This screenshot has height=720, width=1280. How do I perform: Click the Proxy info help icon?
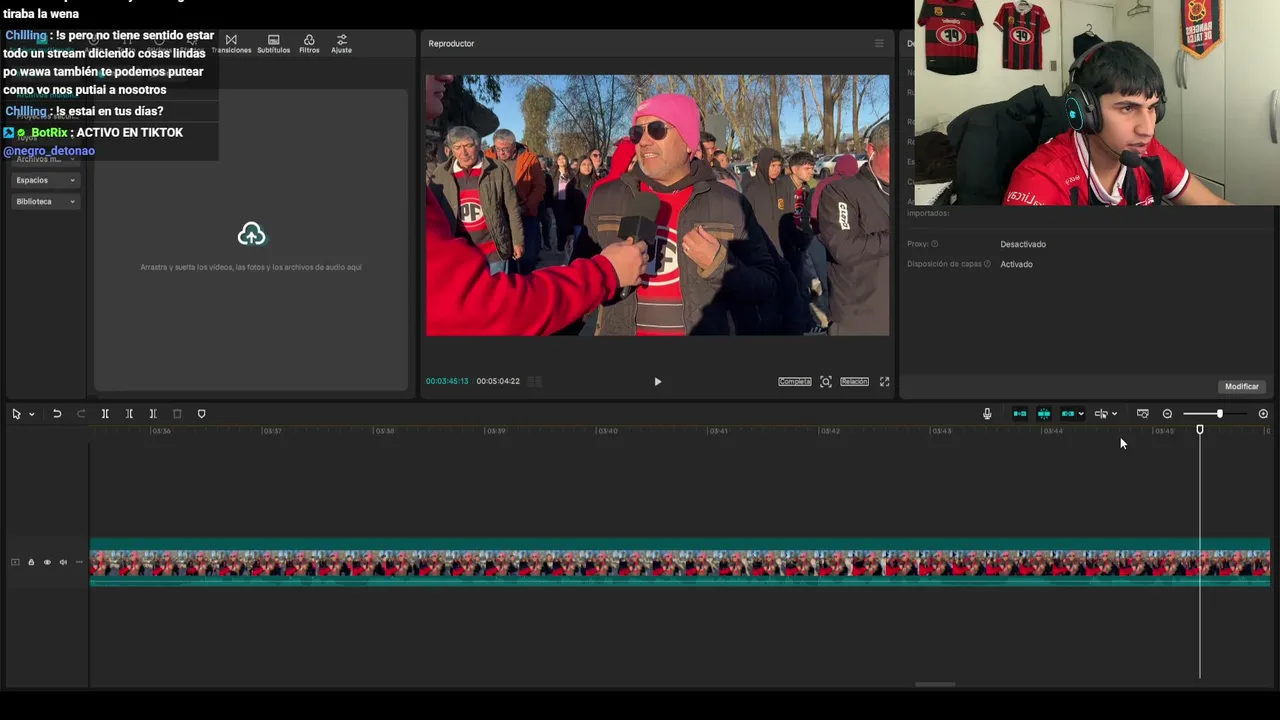pyautogui.click(x=935, y=244)
